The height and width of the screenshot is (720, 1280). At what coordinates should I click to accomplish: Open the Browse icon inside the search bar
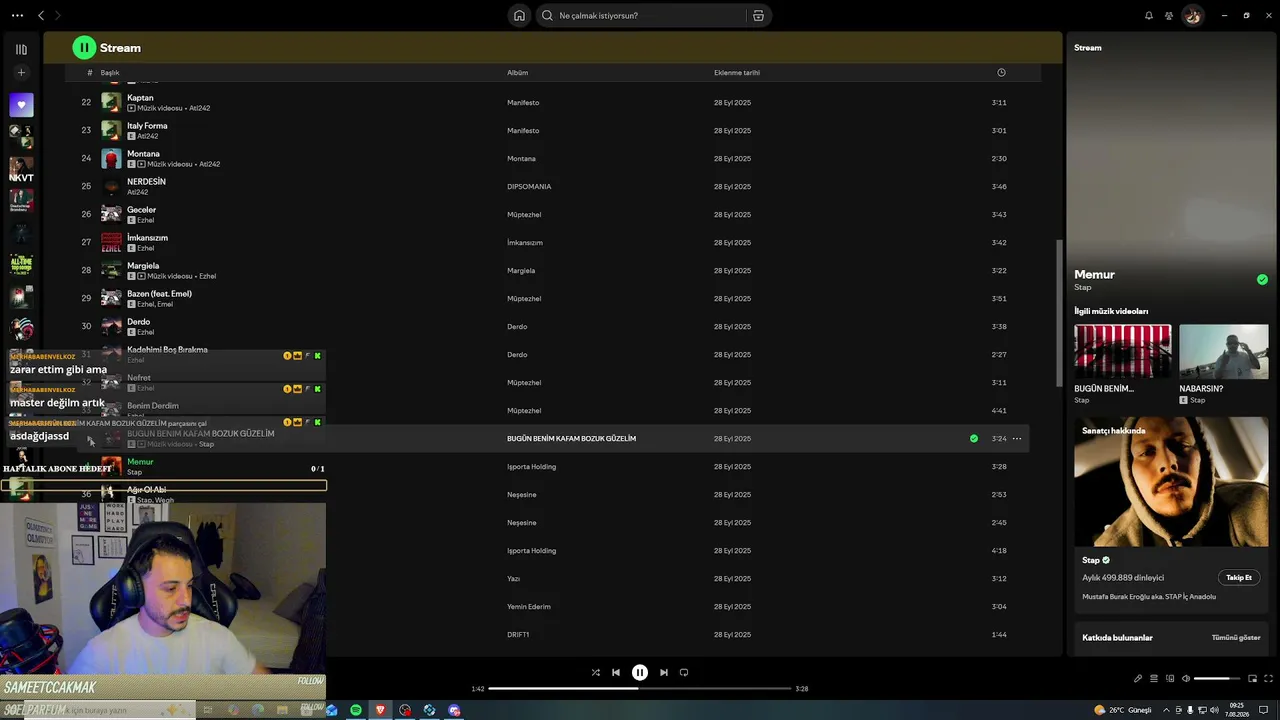pyautogui.click(x=758, y=15)
